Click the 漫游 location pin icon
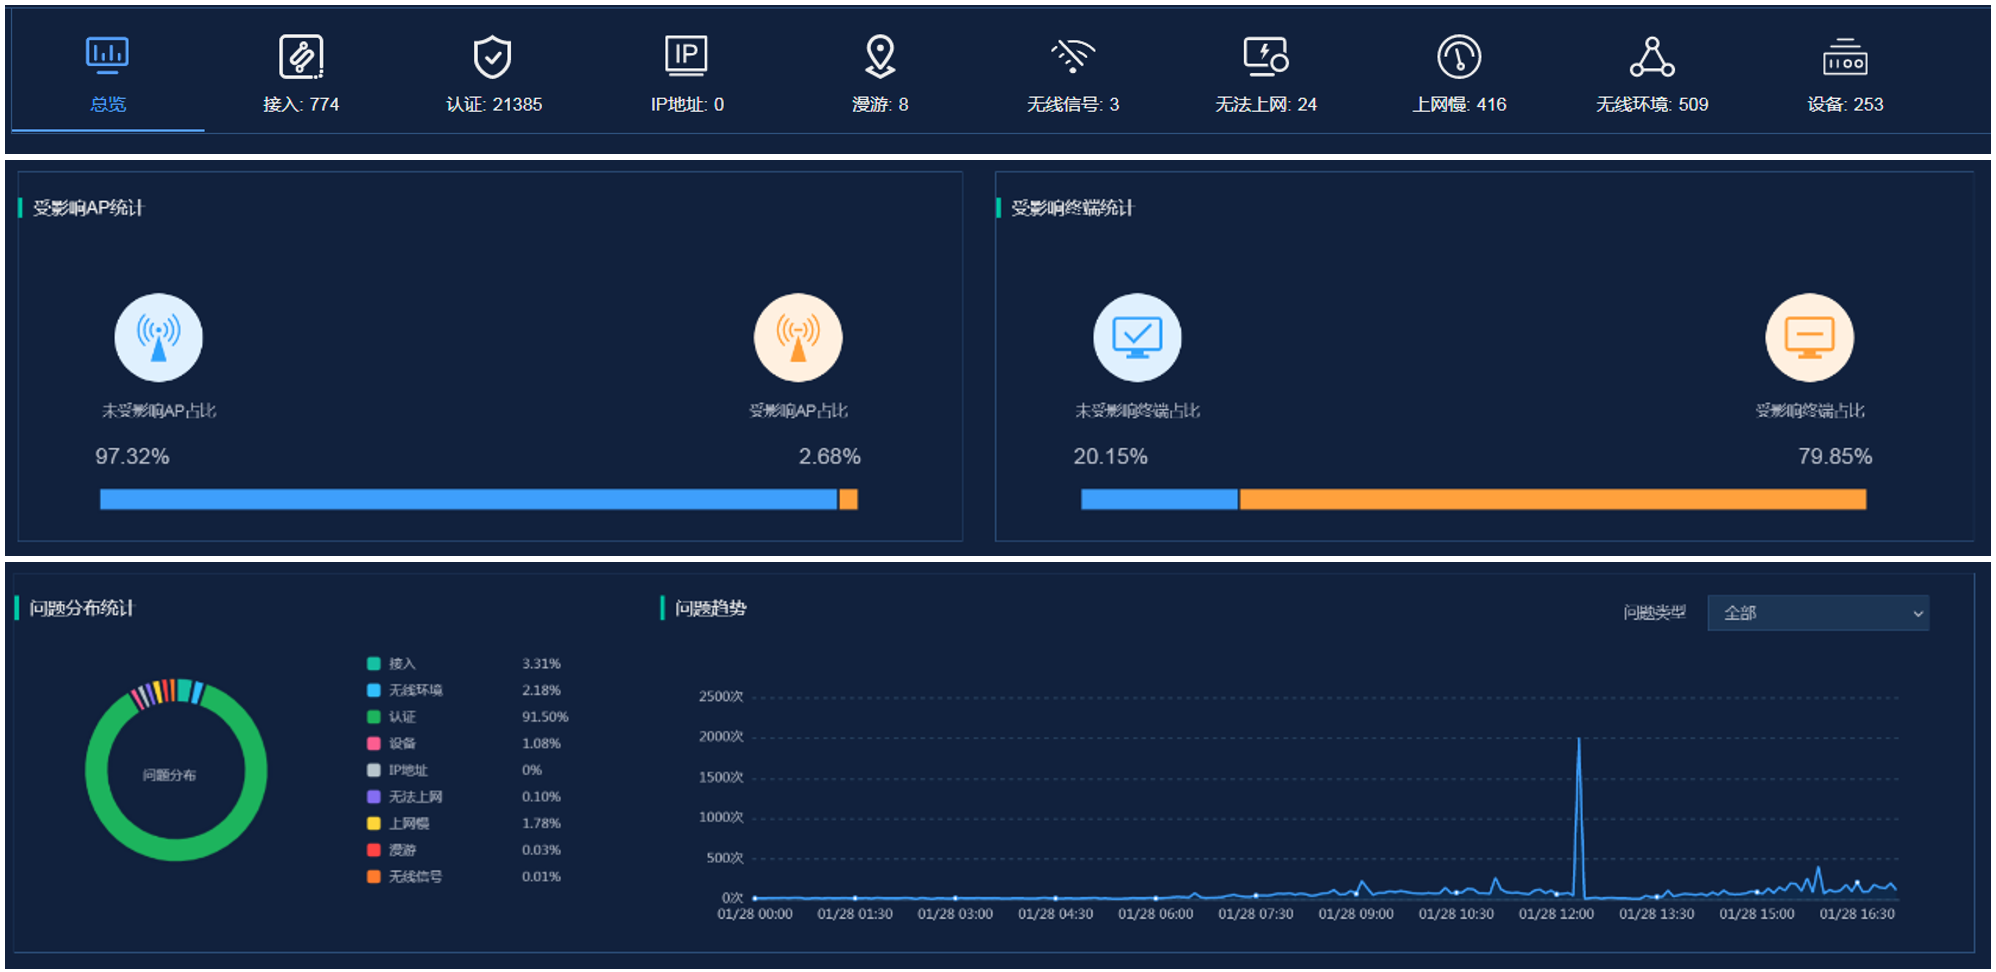 pos(880,56)
